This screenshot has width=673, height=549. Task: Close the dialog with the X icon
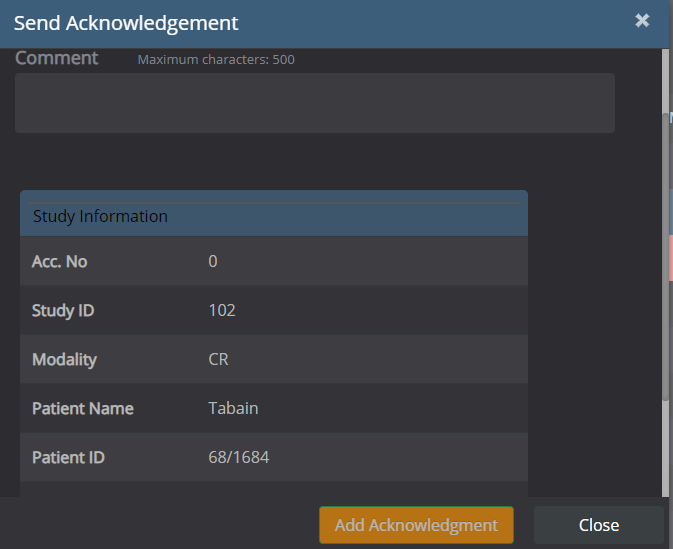point(642,21)
